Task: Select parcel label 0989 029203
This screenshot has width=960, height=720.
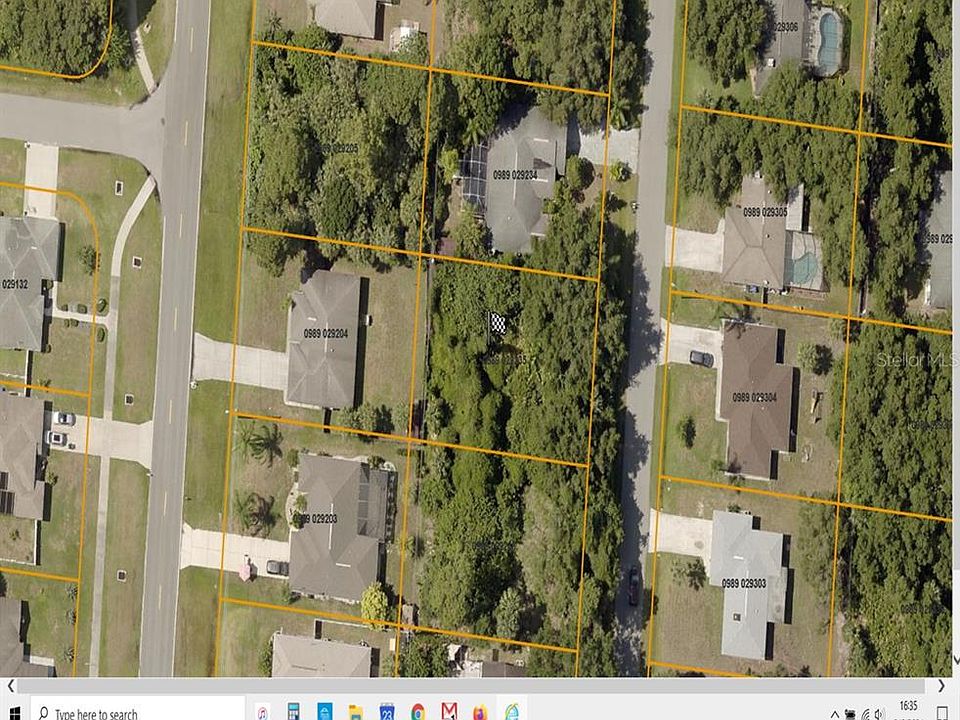Action: [x=315, y=519]
